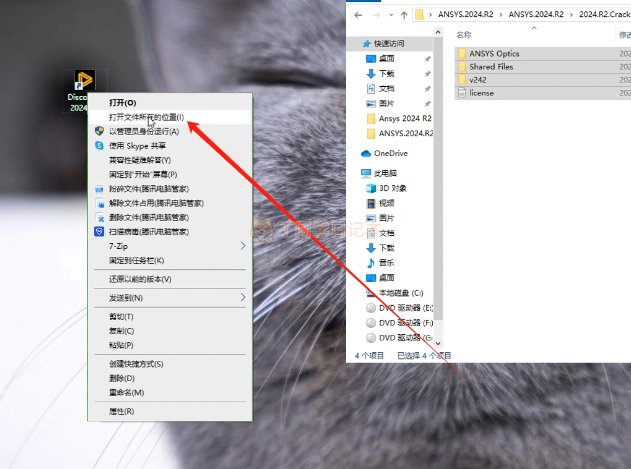Click the delete-file icon beside 删除文件
The height and width of the screenshot is (469, 631).
pos(100,218)
